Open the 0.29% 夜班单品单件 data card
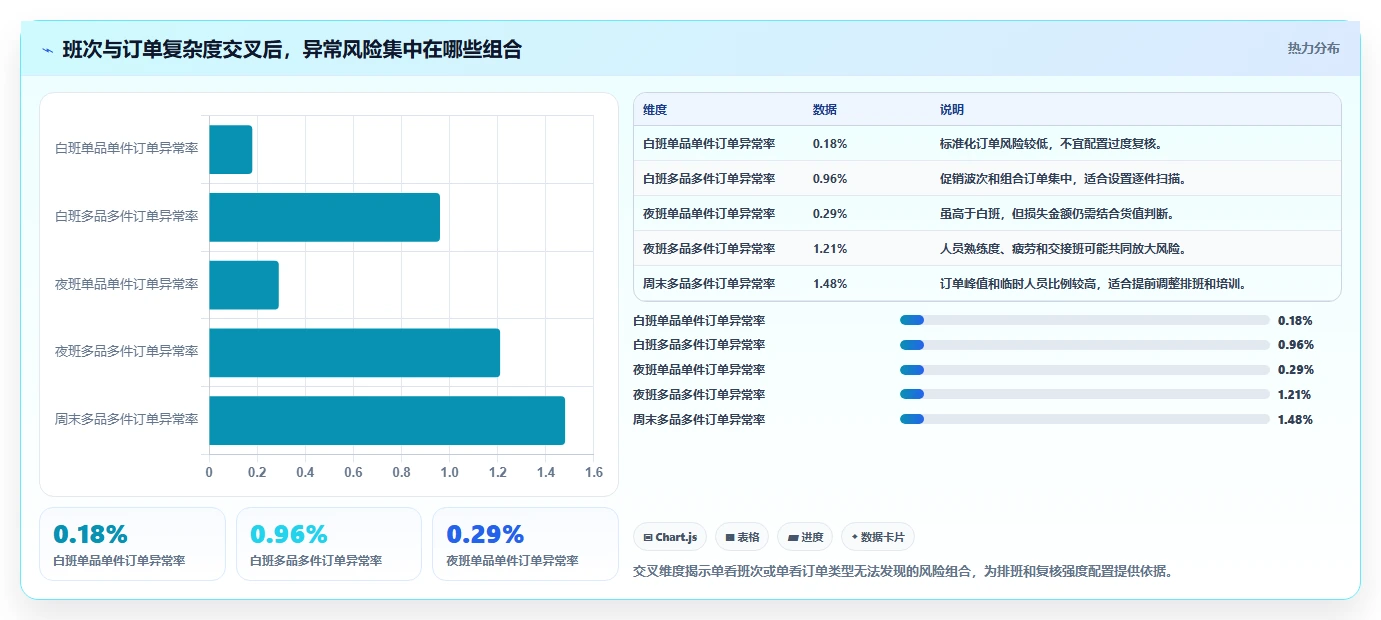Screen dimensions: 1381x620 525,544
